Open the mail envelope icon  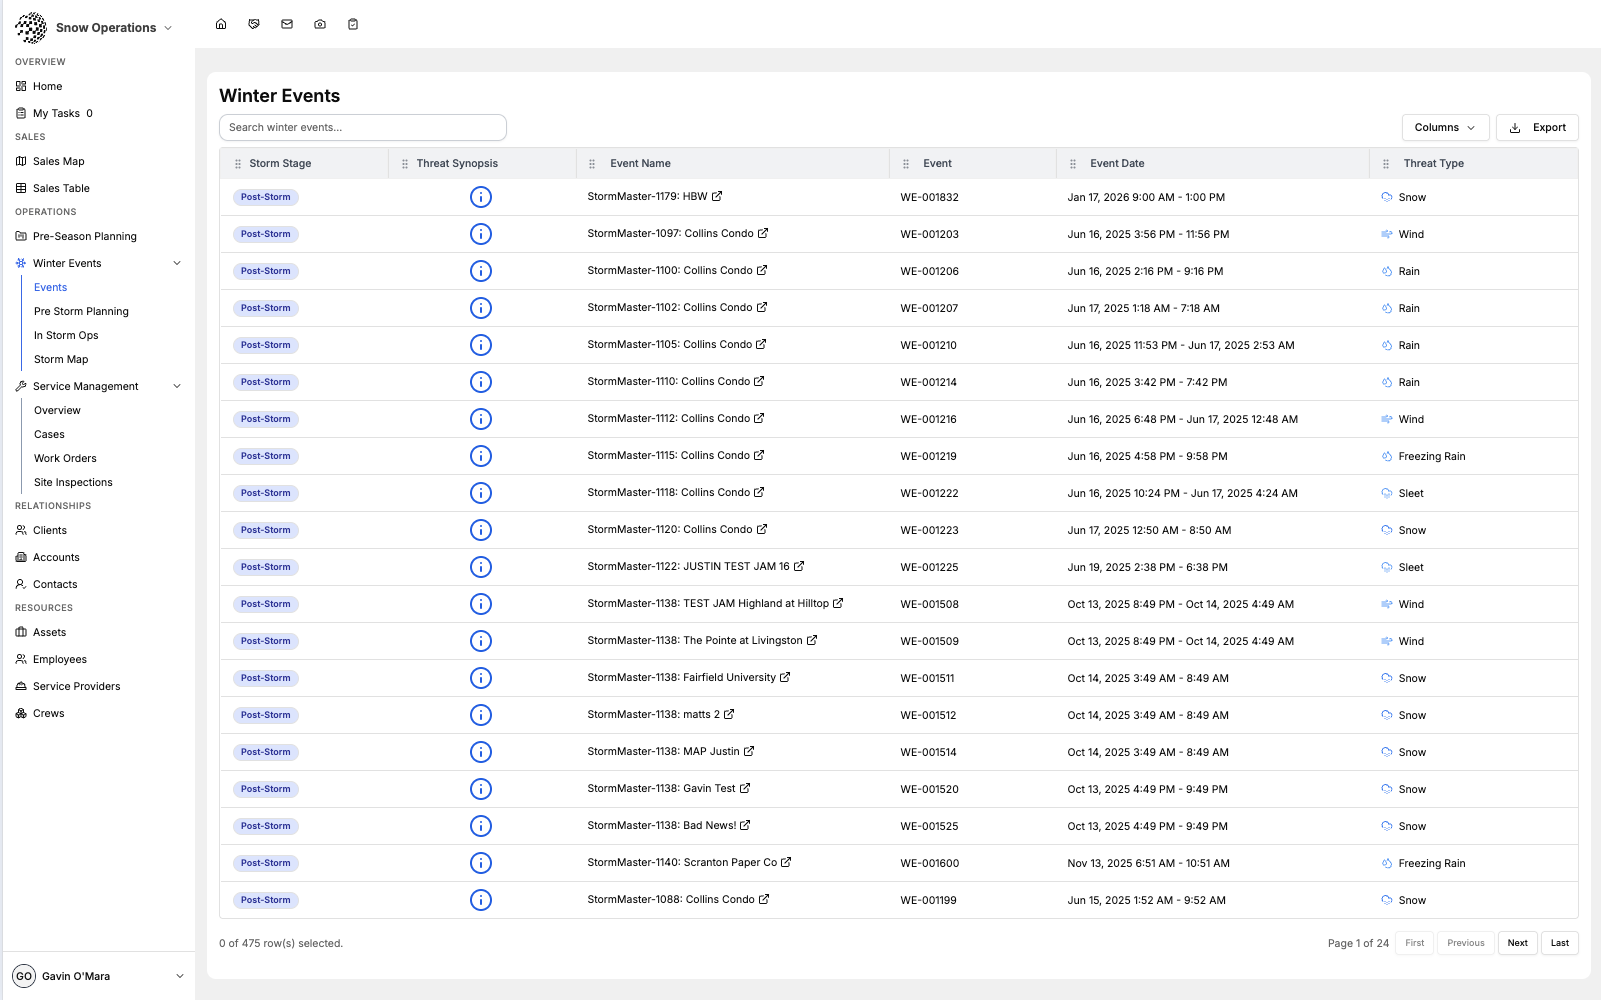click(287, 24)
